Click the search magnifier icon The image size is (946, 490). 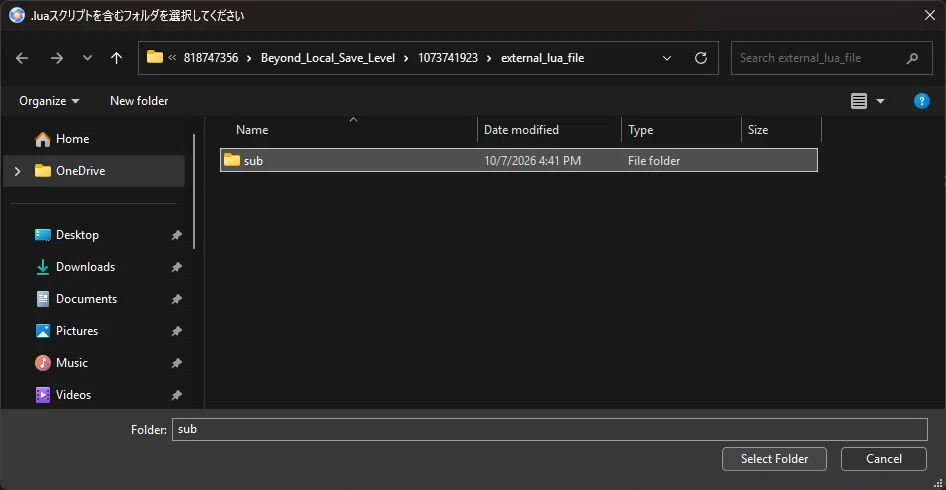[912, 59]
